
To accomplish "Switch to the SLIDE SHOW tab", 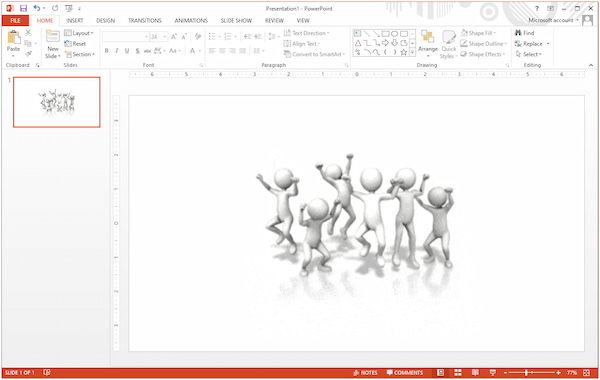I will (236, 21).
